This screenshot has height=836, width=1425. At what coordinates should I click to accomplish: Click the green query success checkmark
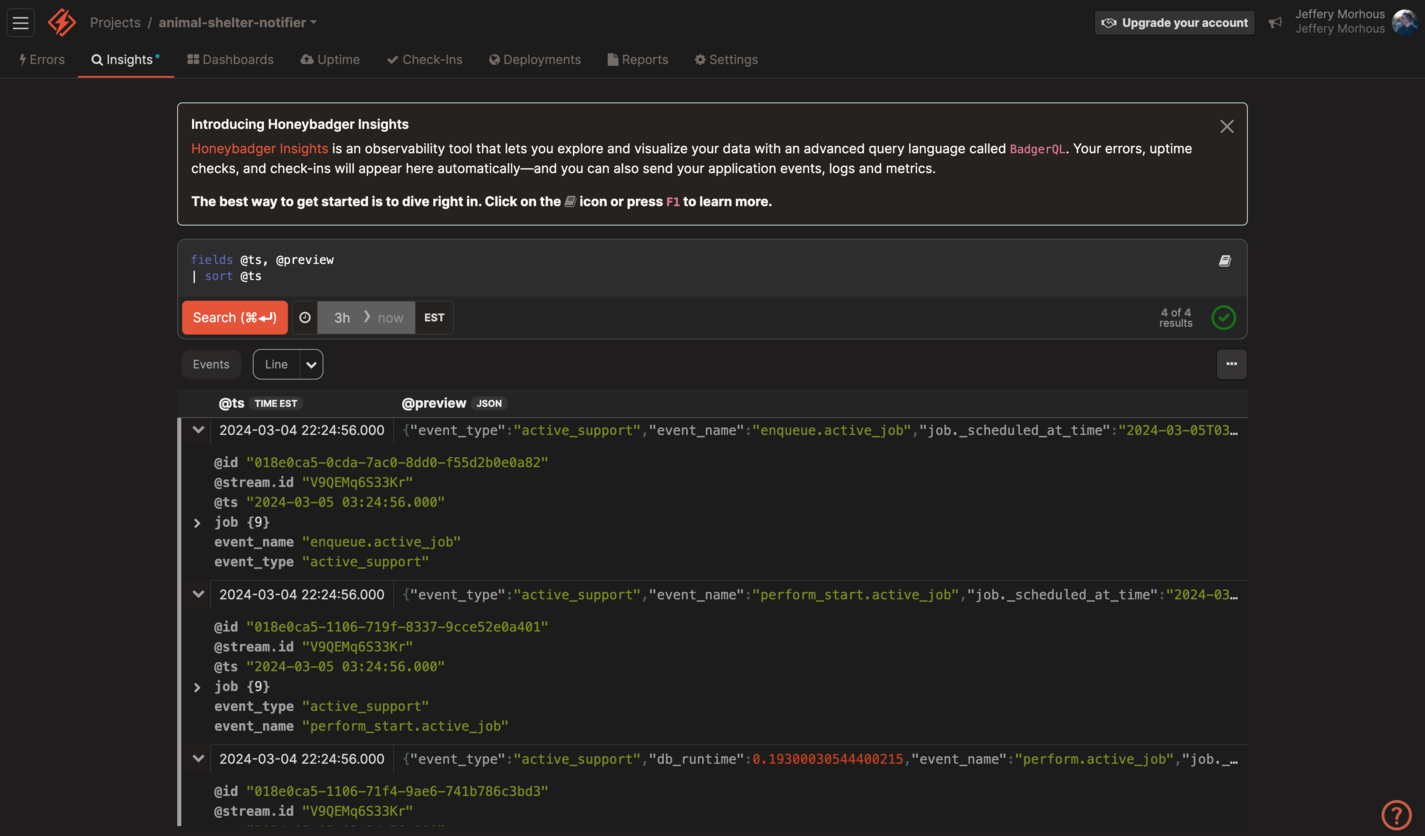(x=1223, y=318)
